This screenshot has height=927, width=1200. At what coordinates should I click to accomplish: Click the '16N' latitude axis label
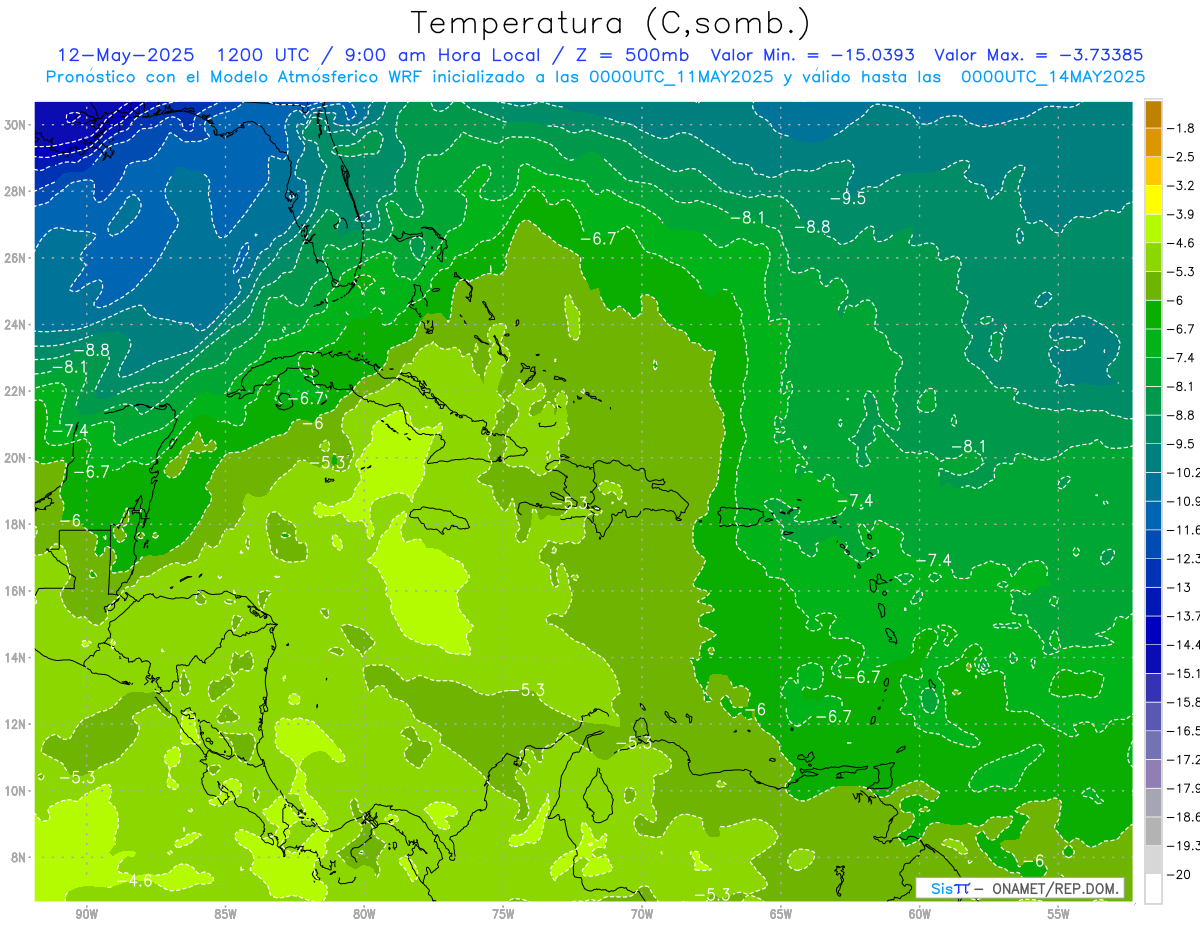point(15,591)
